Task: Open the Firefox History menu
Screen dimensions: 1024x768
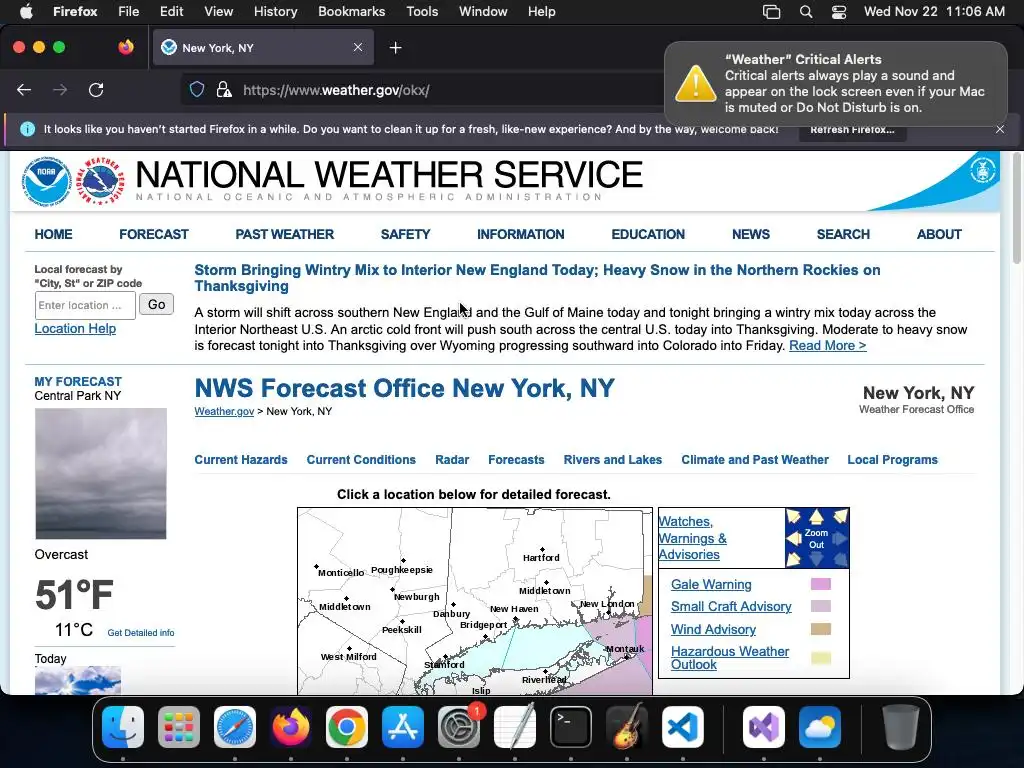Action: point(275,12)
